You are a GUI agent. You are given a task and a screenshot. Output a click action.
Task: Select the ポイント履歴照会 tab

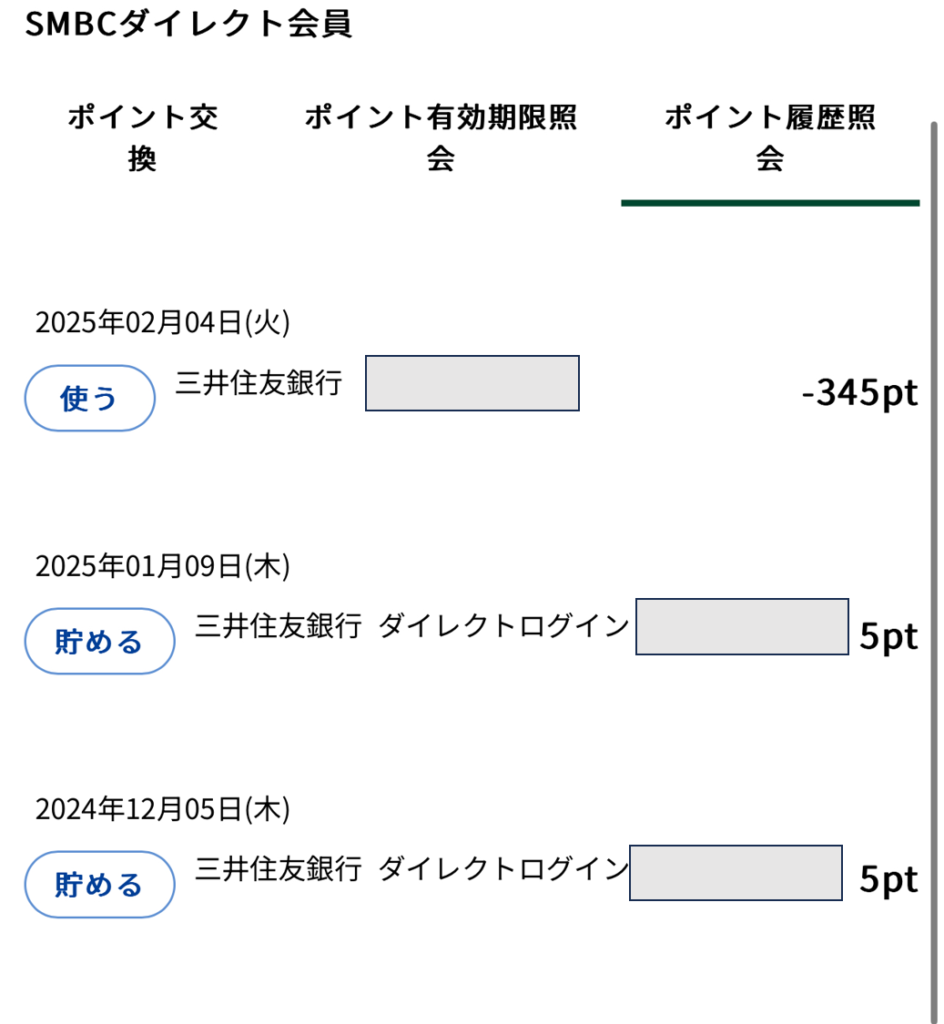(x=770, y=138)
